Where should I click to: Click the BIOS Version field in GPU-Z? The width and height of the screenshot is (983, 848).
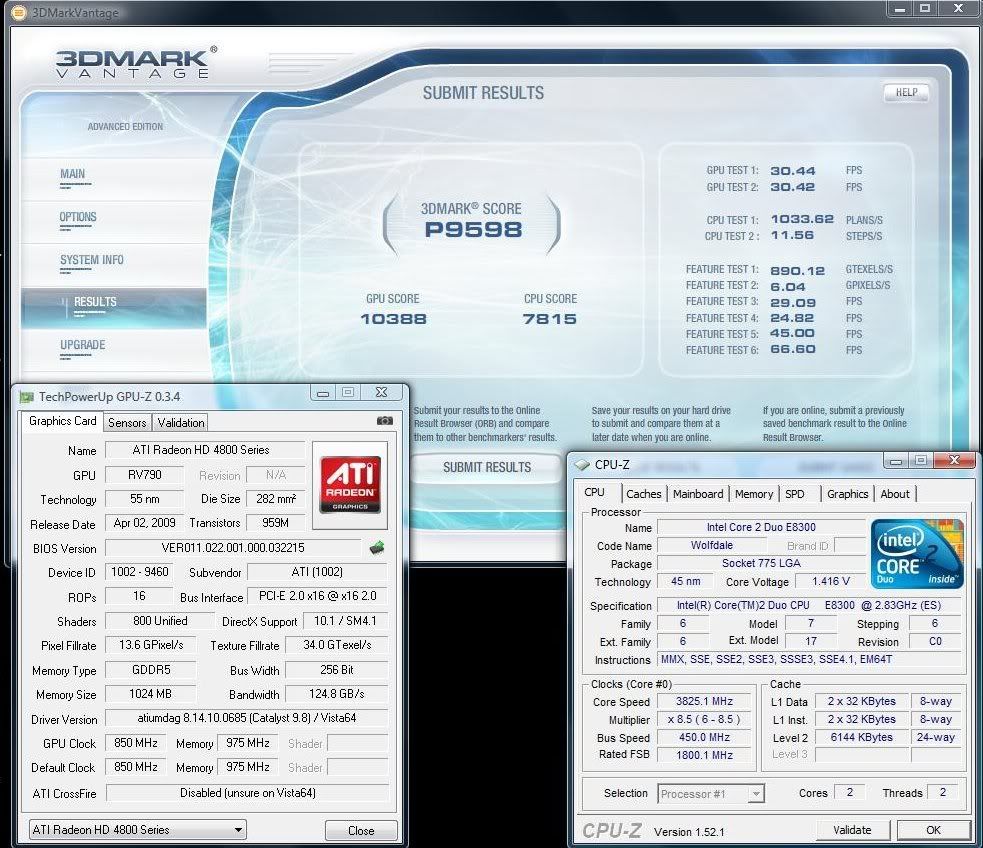coord(233,548)
